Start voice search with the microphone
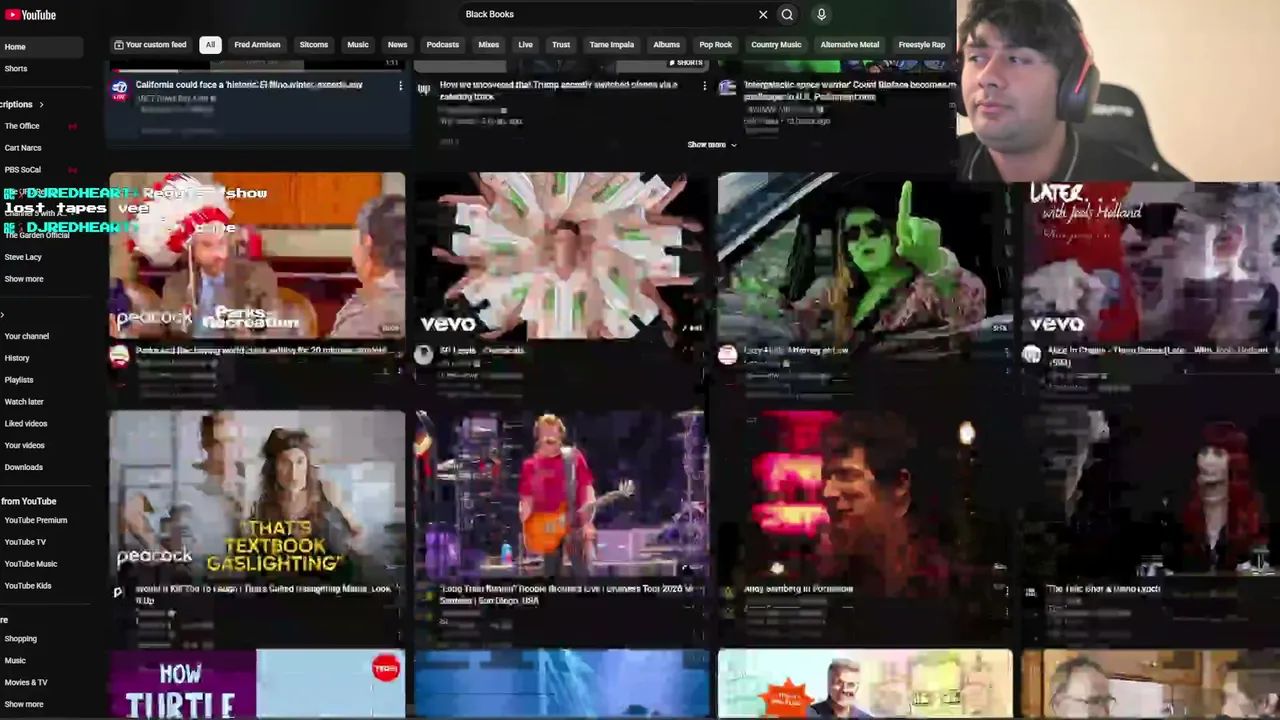 [x=821, y=15]
